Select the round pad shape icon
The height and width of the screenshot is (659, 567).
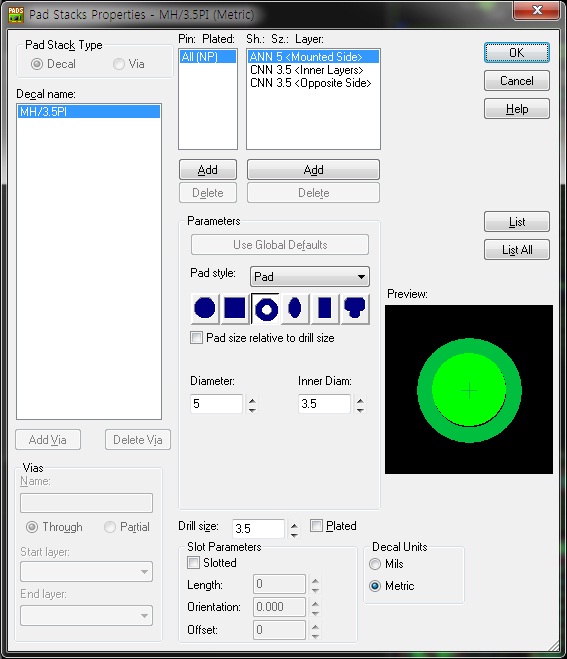tap(205, 308)
